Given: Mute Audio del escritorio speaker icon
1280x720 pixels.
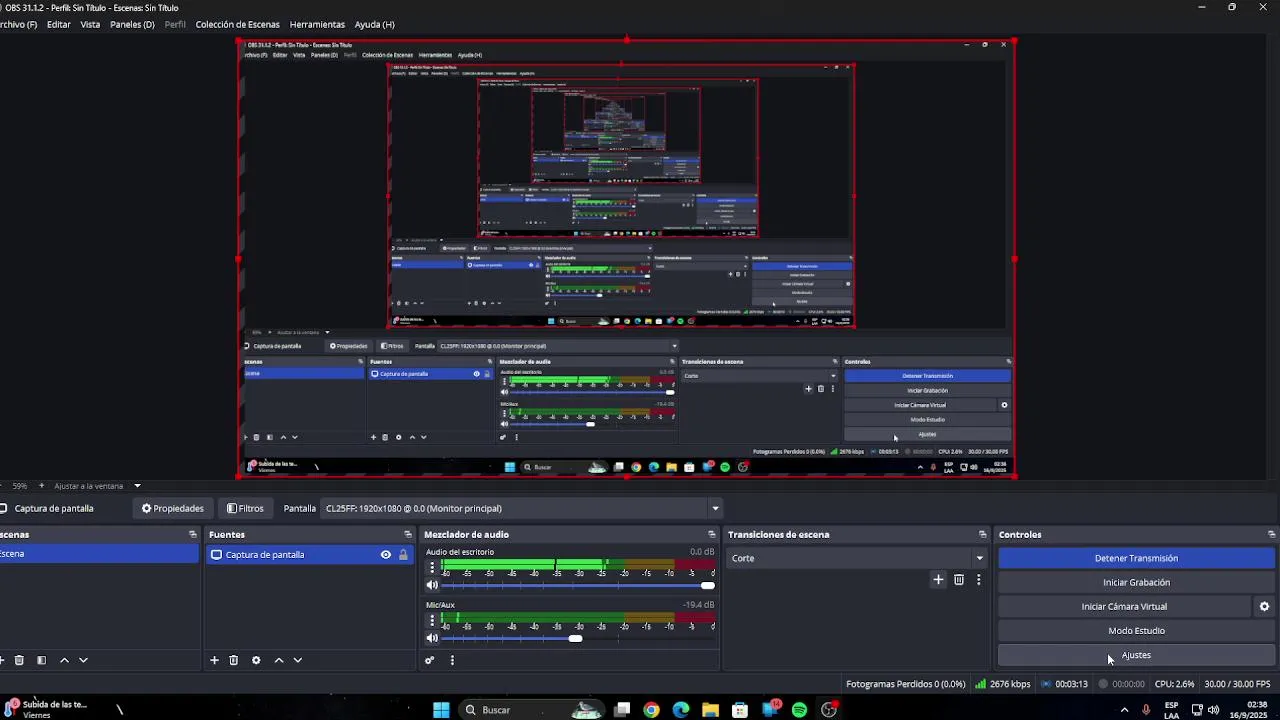Looking at the screenshot, I should pos(432,586).
